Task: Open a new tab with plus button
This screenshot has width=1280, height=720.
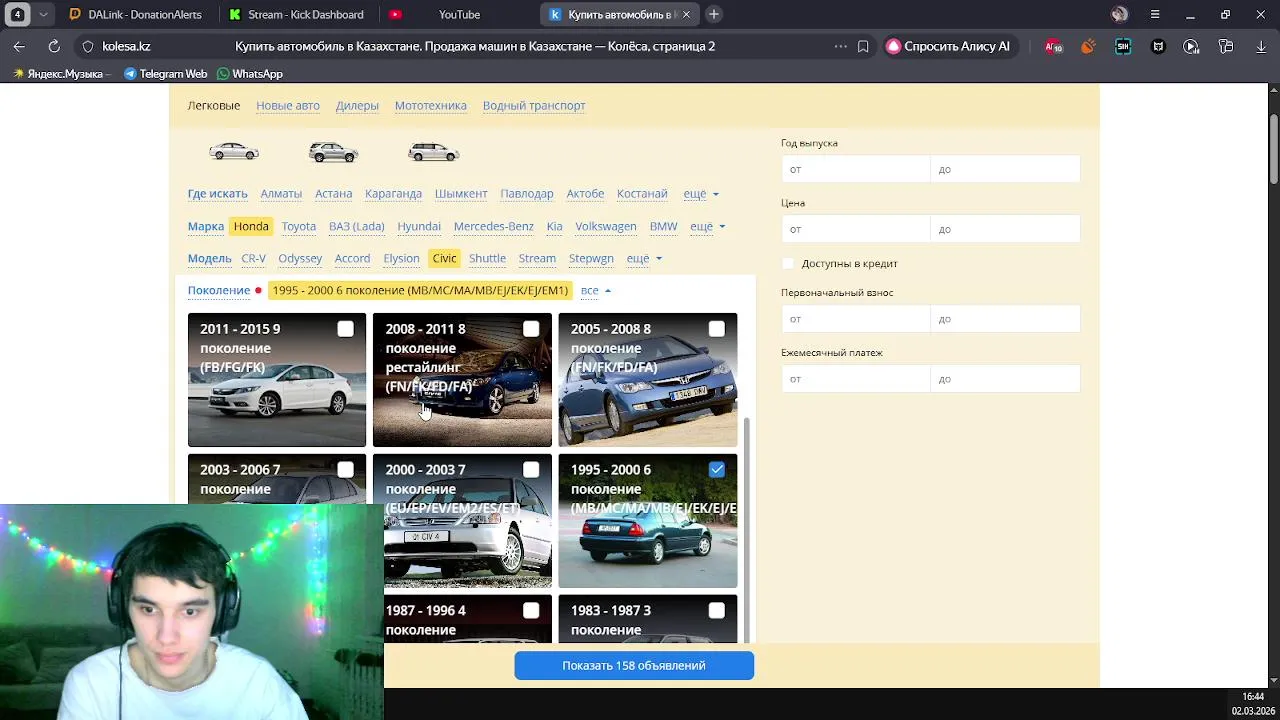Action: 714,14
